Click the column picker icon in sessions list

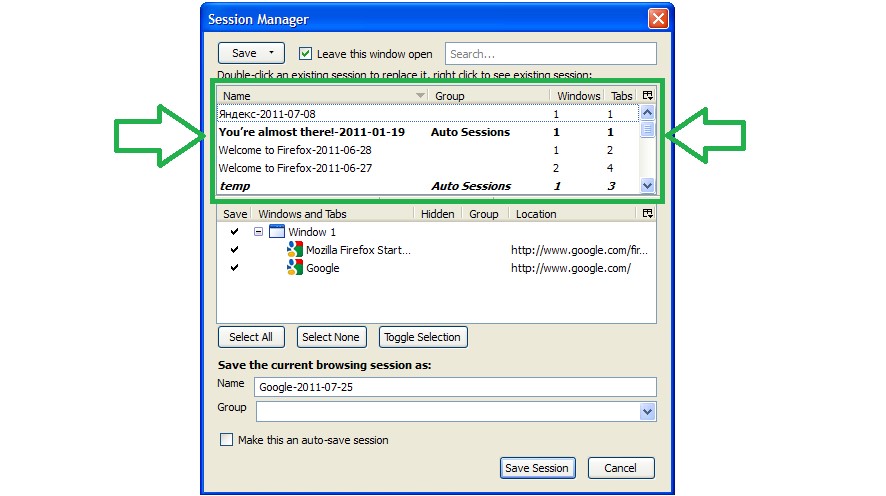click(x=647, y=96)
